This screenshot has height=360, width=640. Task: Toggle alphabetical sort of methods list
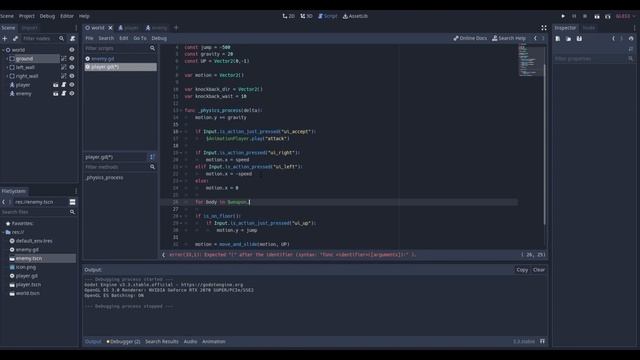(152, 157)
